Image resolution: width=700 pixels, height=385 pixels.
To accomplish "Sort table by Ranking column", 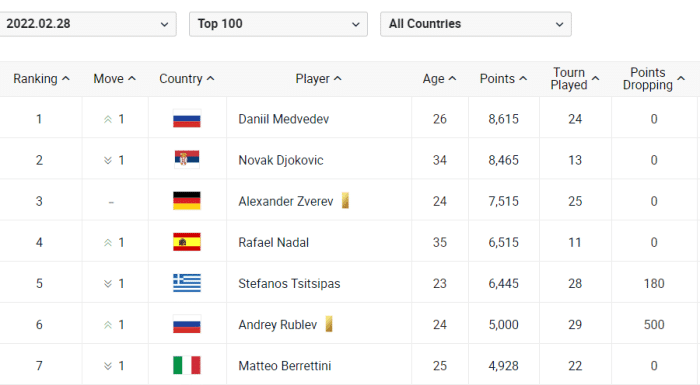I will tap(41, 79).
